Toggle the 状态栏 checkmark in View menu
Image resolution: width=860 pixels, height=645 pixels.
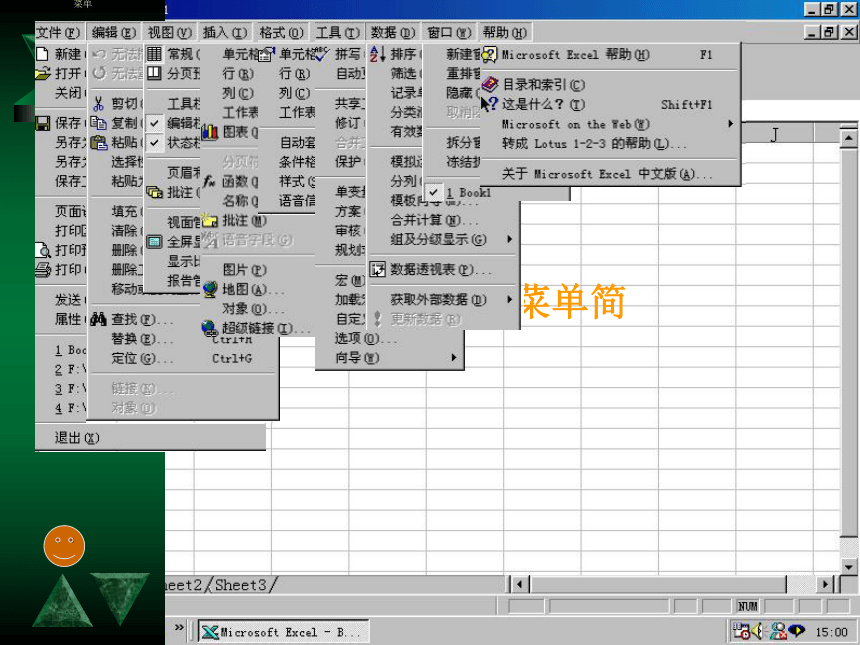[155, 143]
